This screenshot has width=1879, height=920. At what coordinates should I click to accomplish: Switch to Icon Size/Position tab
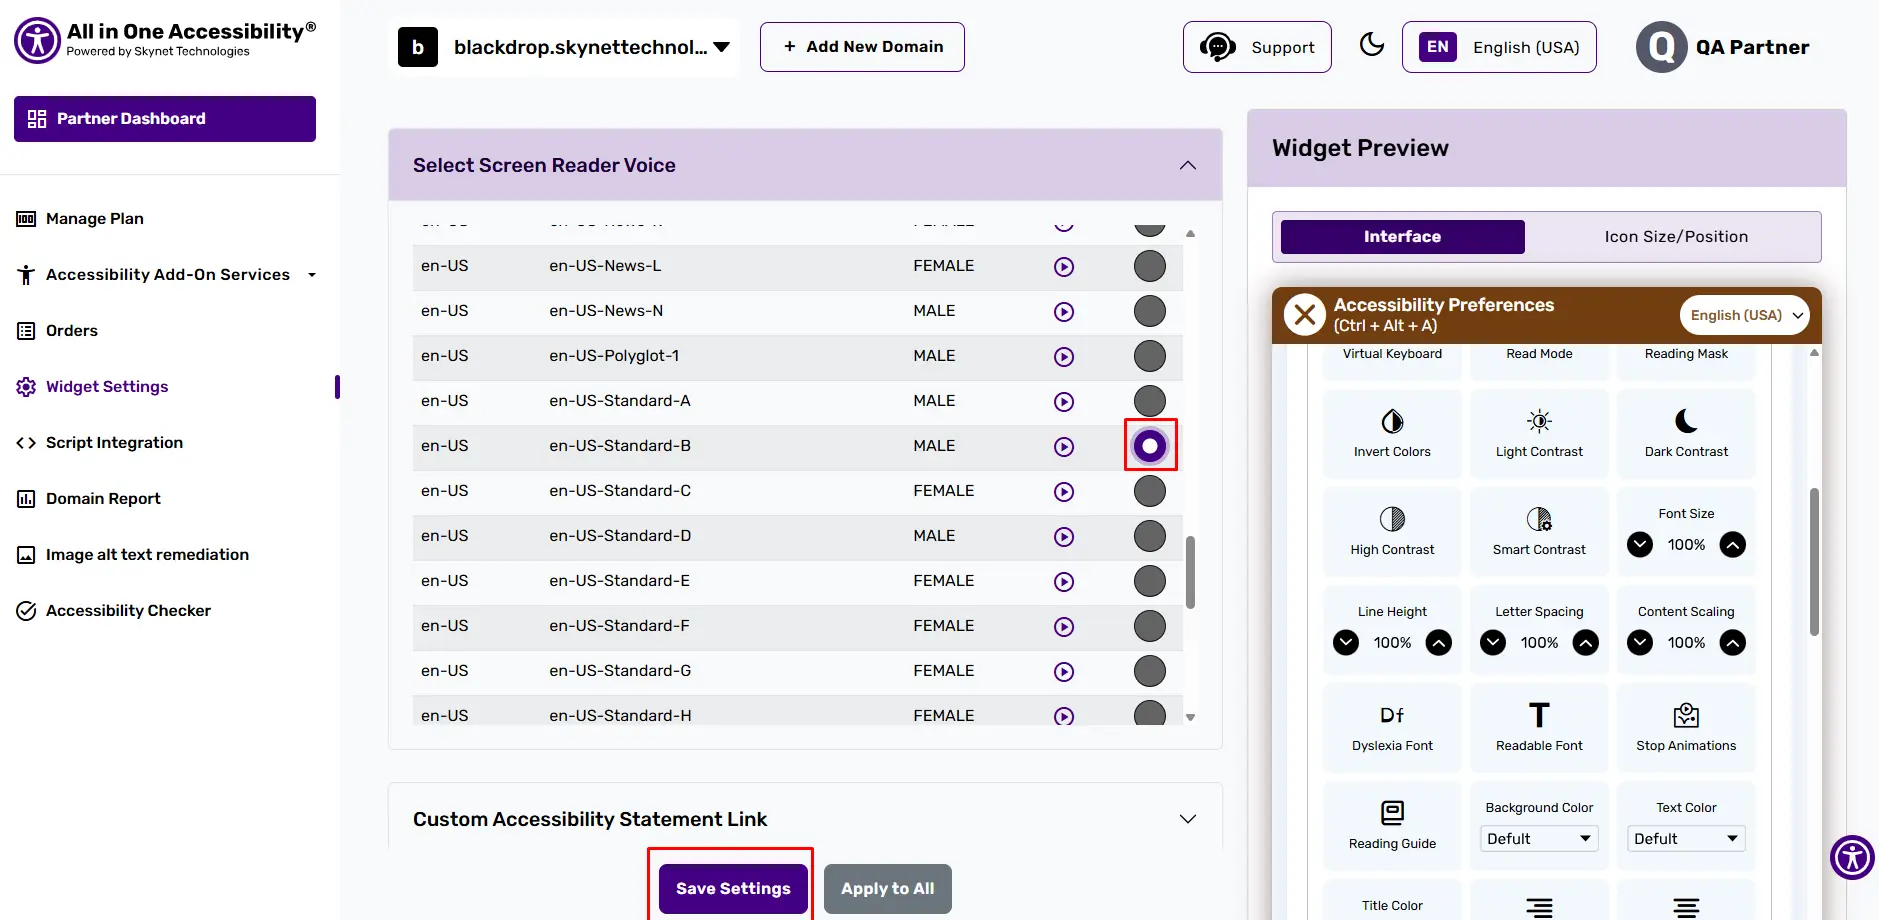point(1676,237)
